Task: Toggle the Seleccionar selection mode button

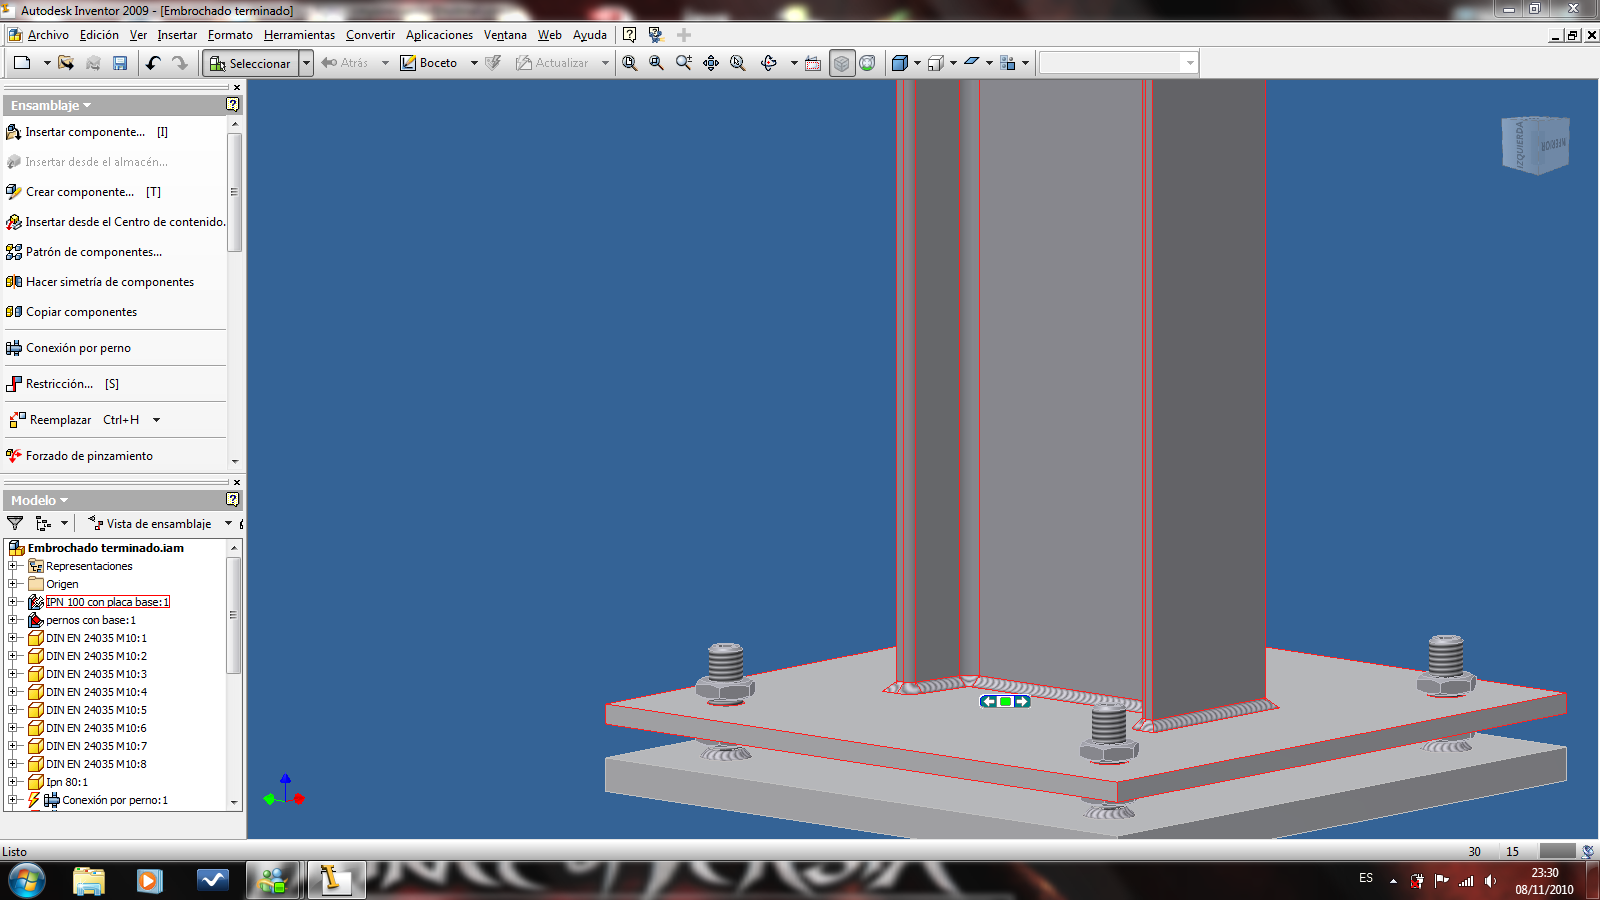Action: [250, 63]
